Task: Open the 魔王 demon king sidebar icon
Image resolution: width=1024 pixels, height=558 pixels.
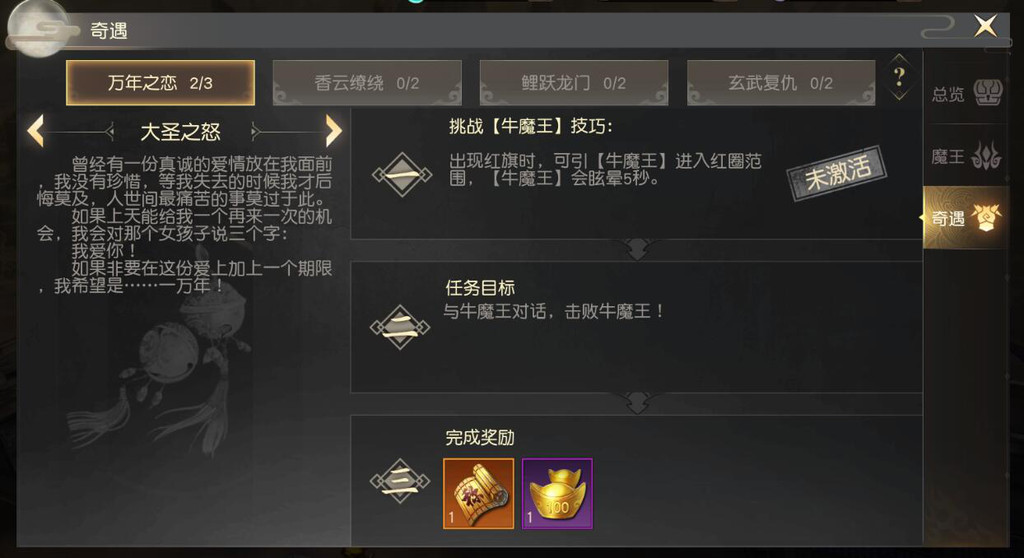Action: coord(966,156)
